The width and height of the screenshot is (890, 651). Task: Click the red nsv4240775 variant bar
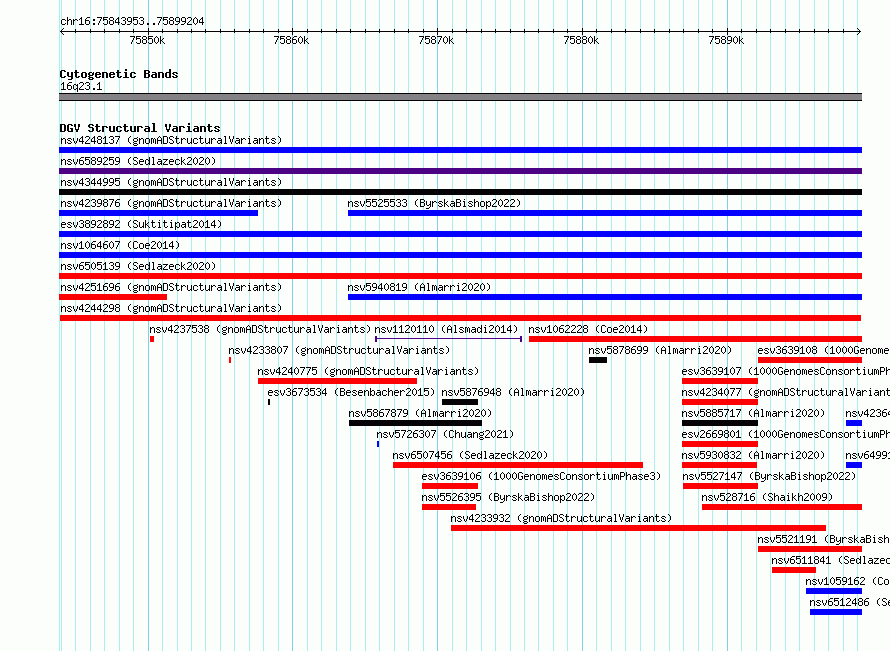(337, 381)
